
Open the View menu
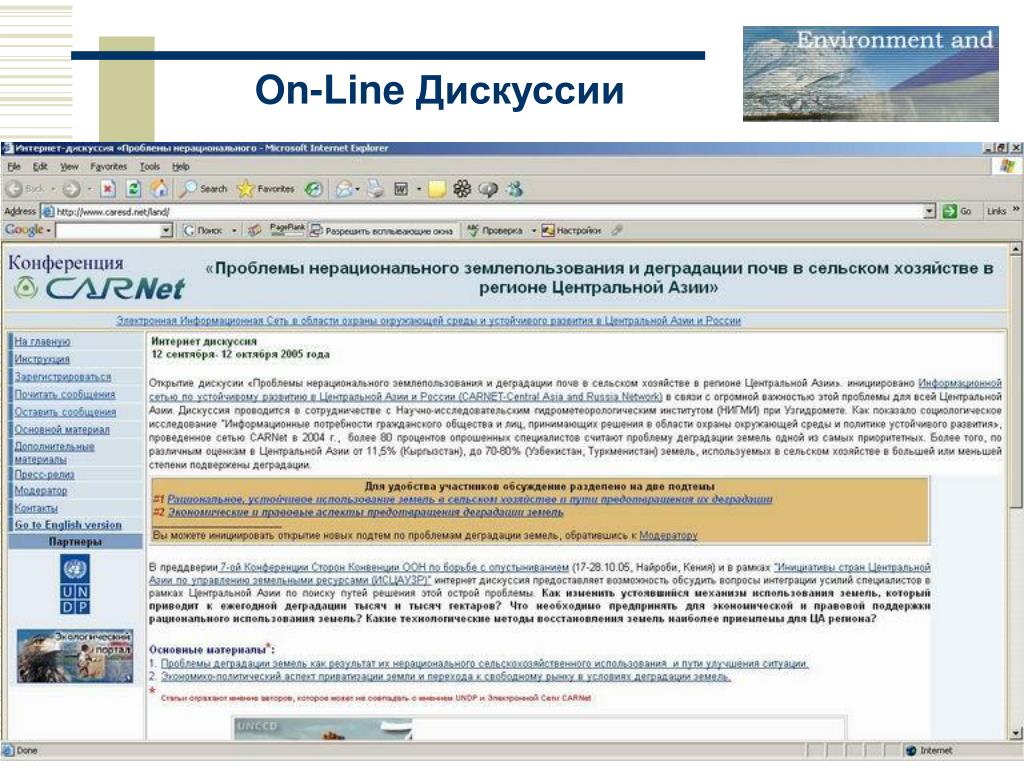(69, 167)
